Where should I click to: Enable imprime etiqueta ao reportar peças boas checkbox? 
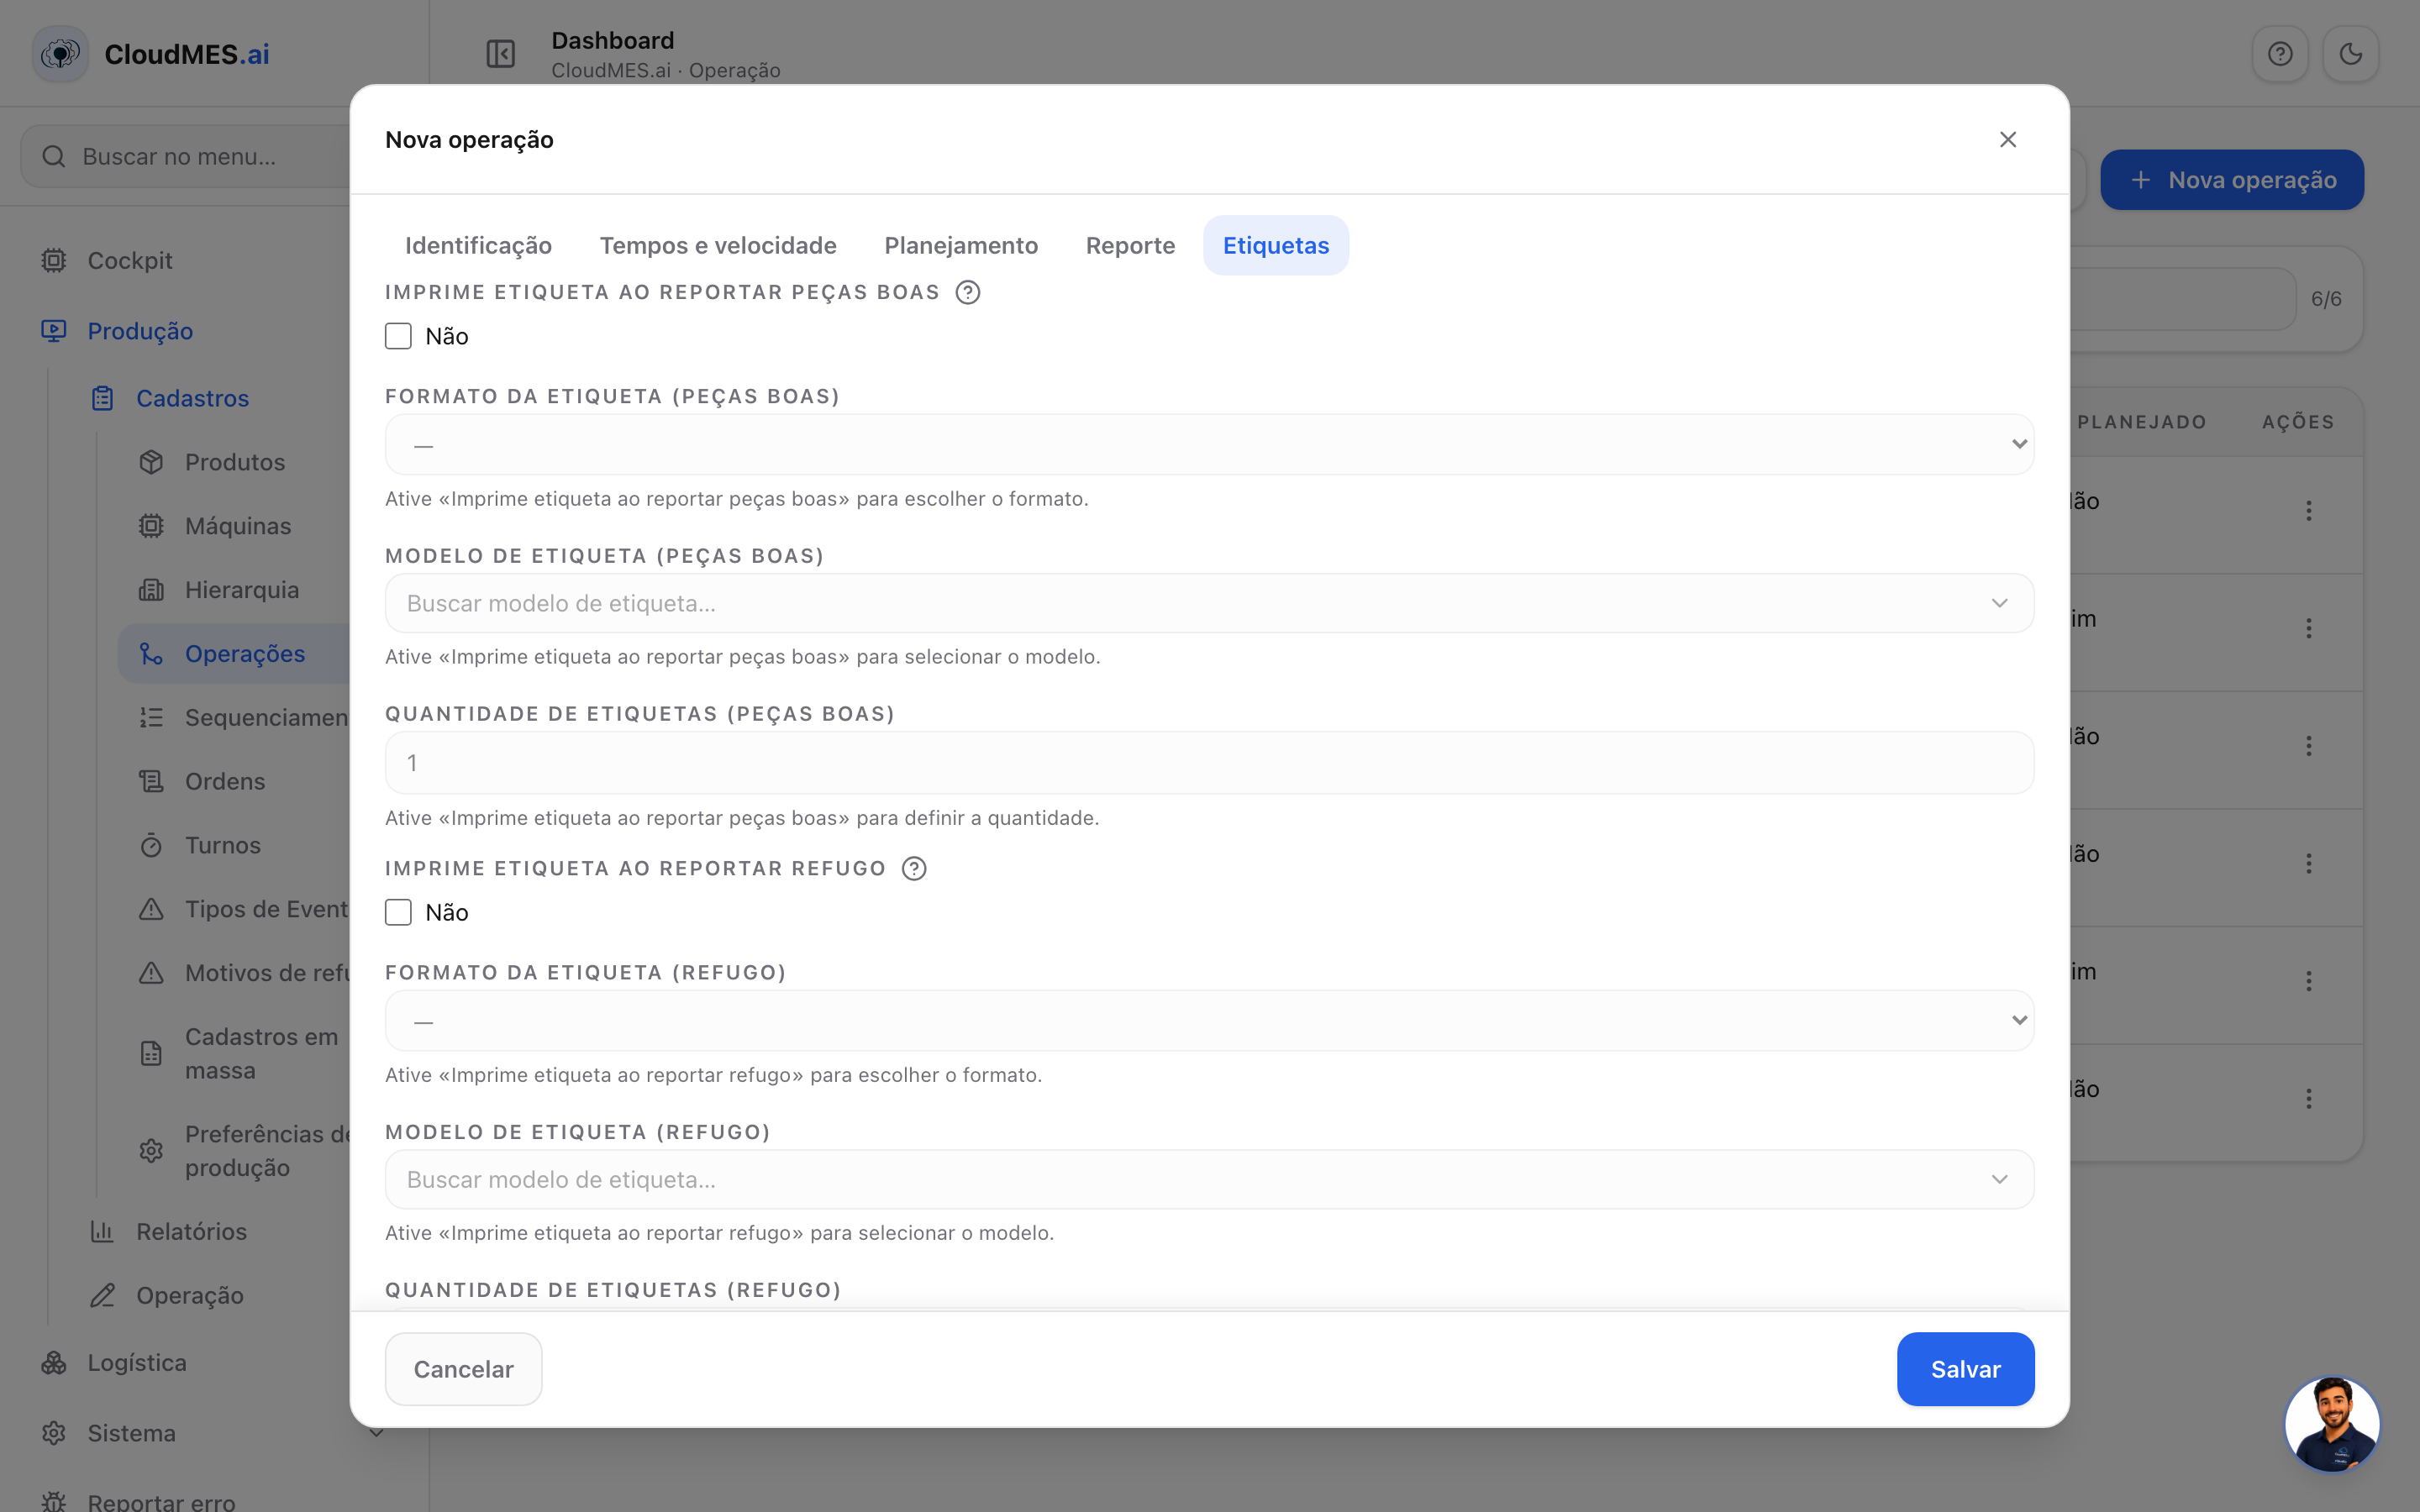[x=398, y=336]
